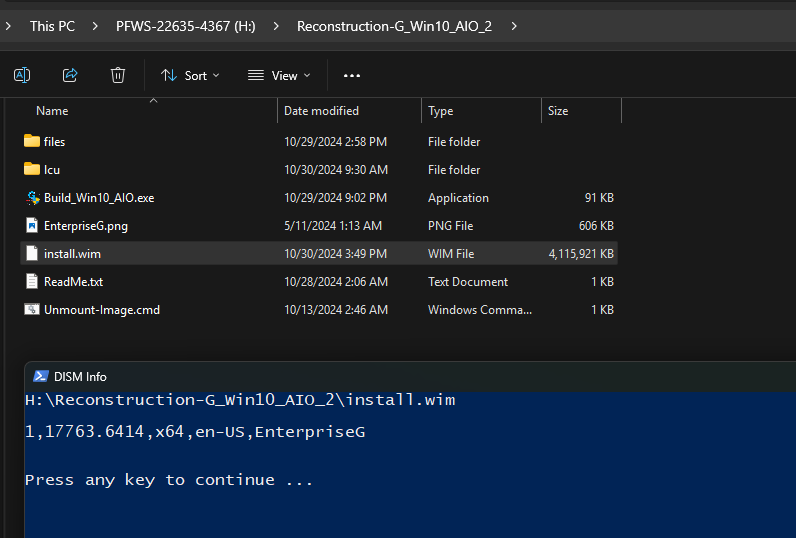
Task: Click the Share toolbar icon
Action: tap(70, 76)
